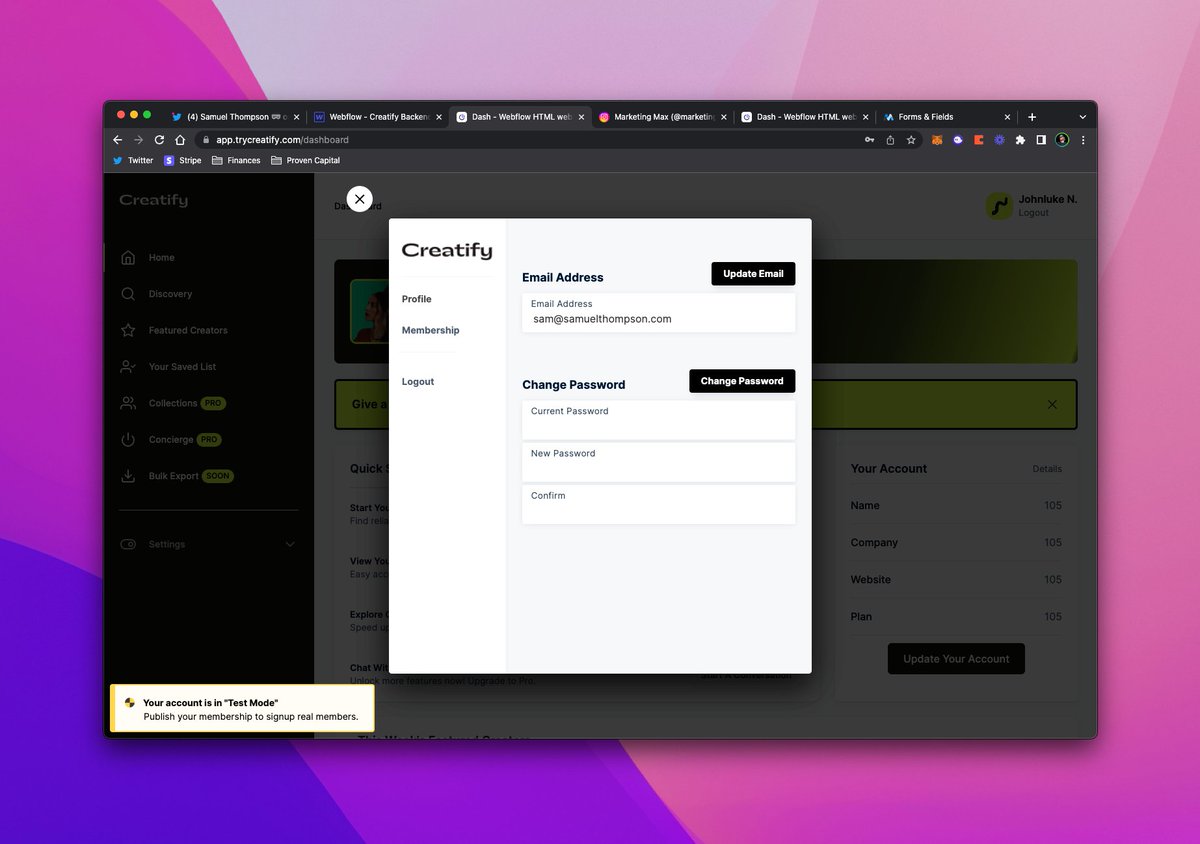Open the tab search dropdown chevron
The height and width of the screenshot is (844, 1200).
point(1082,117)
